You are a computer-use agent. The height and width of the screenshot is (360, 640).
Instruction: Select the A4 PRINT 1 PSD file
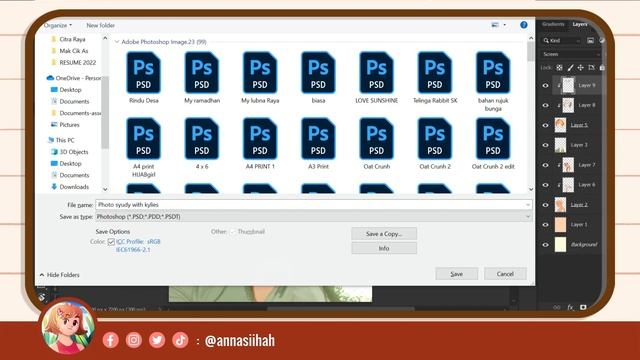coord(260,144)
